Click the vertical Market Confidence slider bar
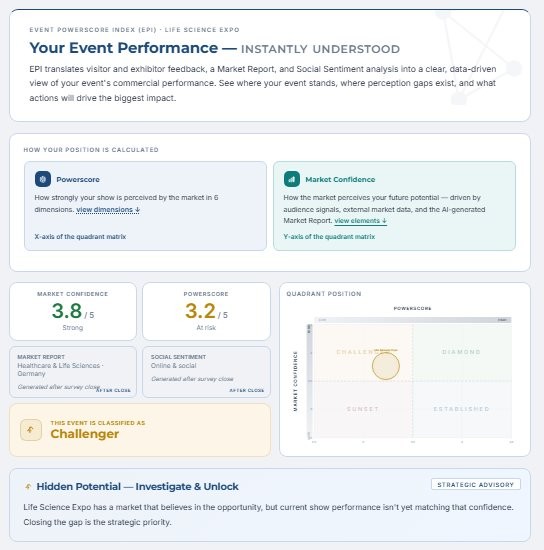Screen dimensions: 544x550 coord(309,381)
